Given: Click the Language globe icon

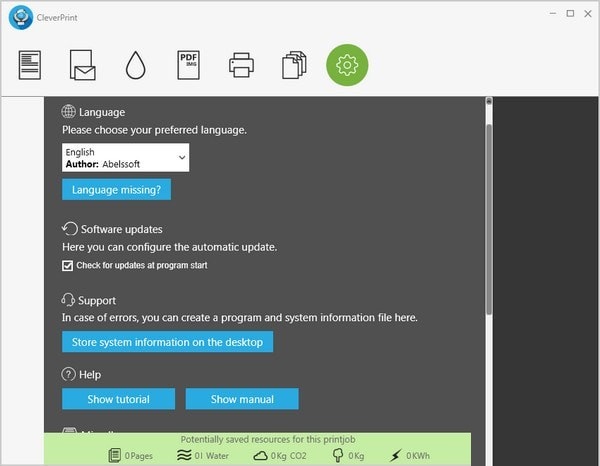Looking at the screenshot, I should 68,112.
